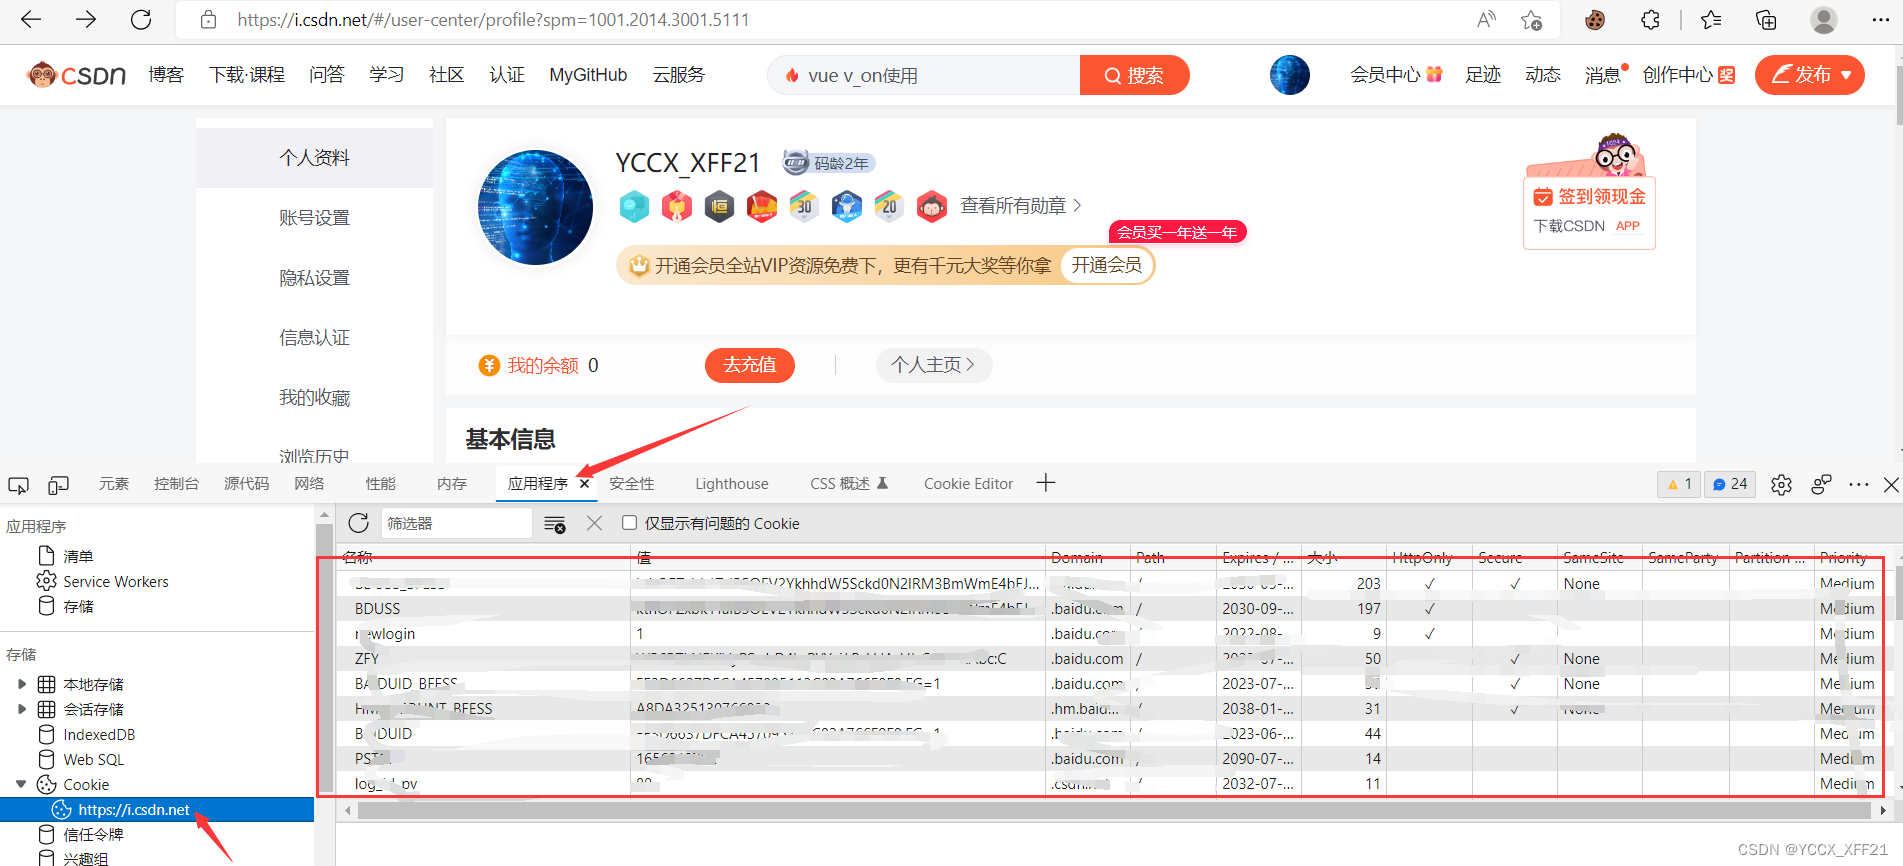Screen dimensions: 1903x866
Task: Clear all cookies icon
Action: click(x=555, y=524)
